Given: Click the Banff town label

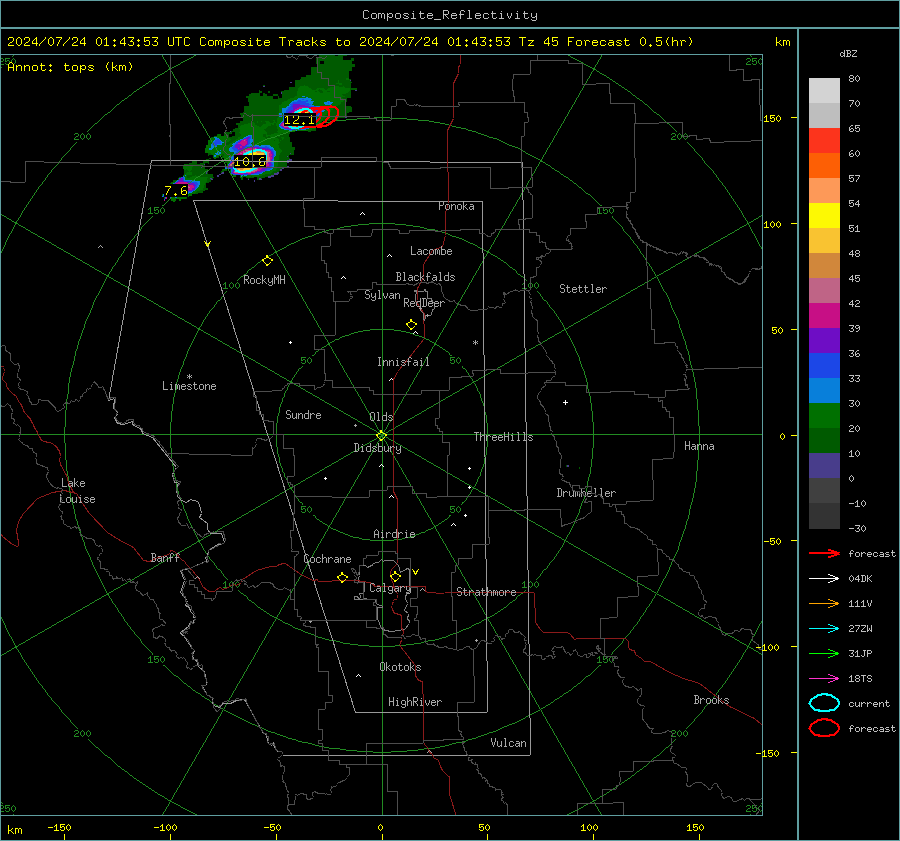Looking at the screenshot, I should pyautogui.click(x=165, y=558).
